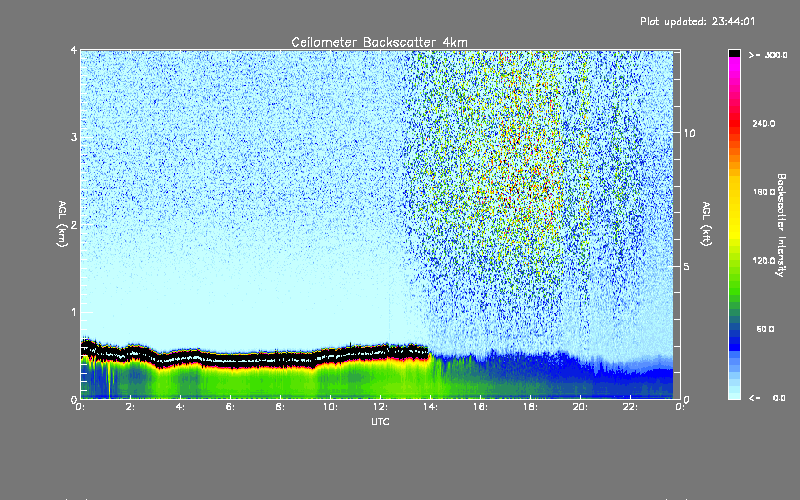Screen dimensions: 800x500
Task: Click the "4:" UTC time tick
Action: [180, 407]
